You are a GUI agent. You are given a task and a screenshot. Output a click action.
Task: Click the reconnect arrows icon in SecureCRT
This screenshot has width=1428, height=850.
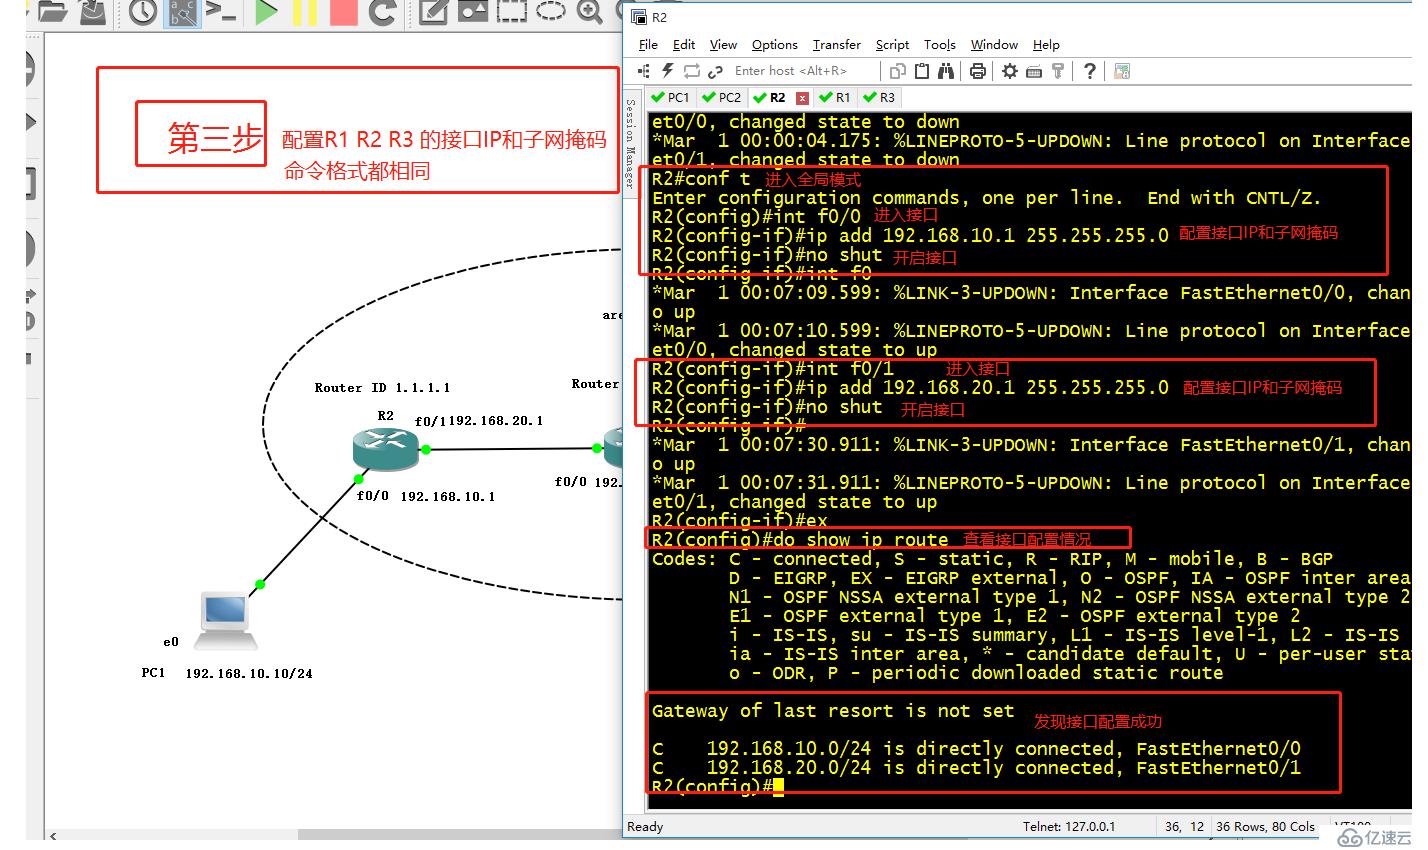pyautogui.click(x=691, y=71)
